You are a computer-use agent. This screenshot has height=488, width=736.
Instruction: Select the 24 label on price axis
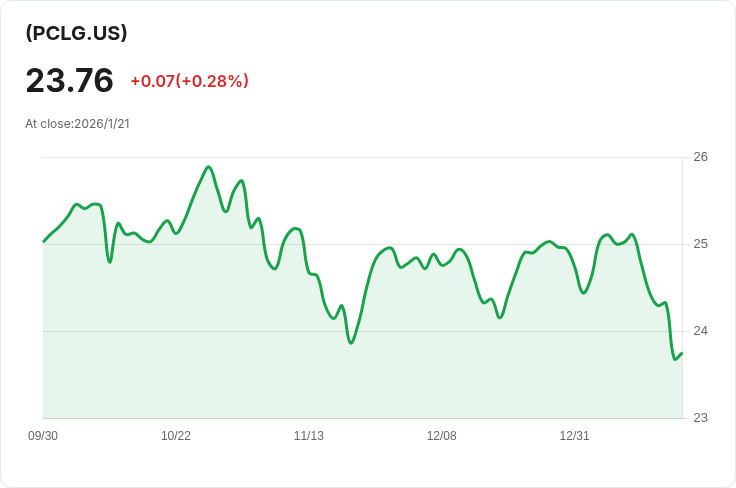pyautogui.click(x=700, y=331)
